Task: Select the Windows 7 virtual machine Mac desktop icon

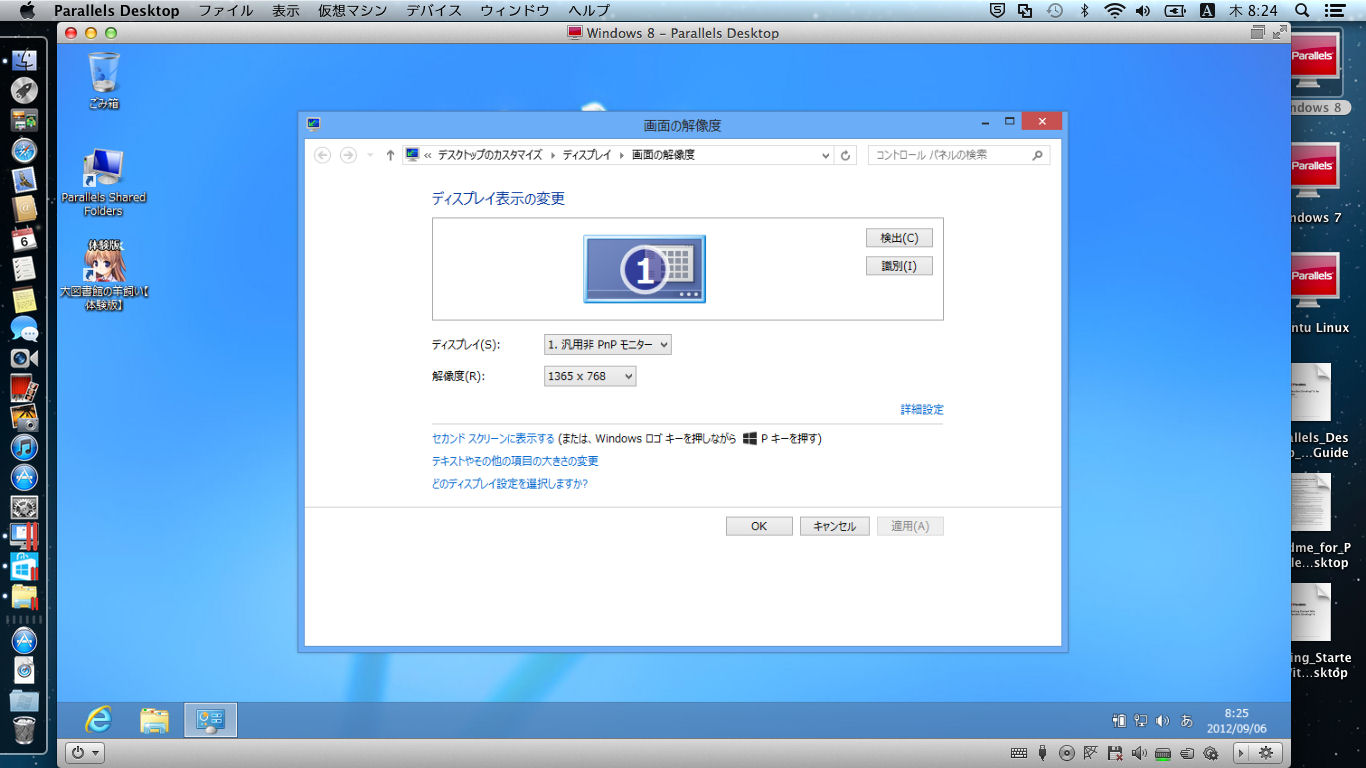Action: click(x=1314, y=185)
